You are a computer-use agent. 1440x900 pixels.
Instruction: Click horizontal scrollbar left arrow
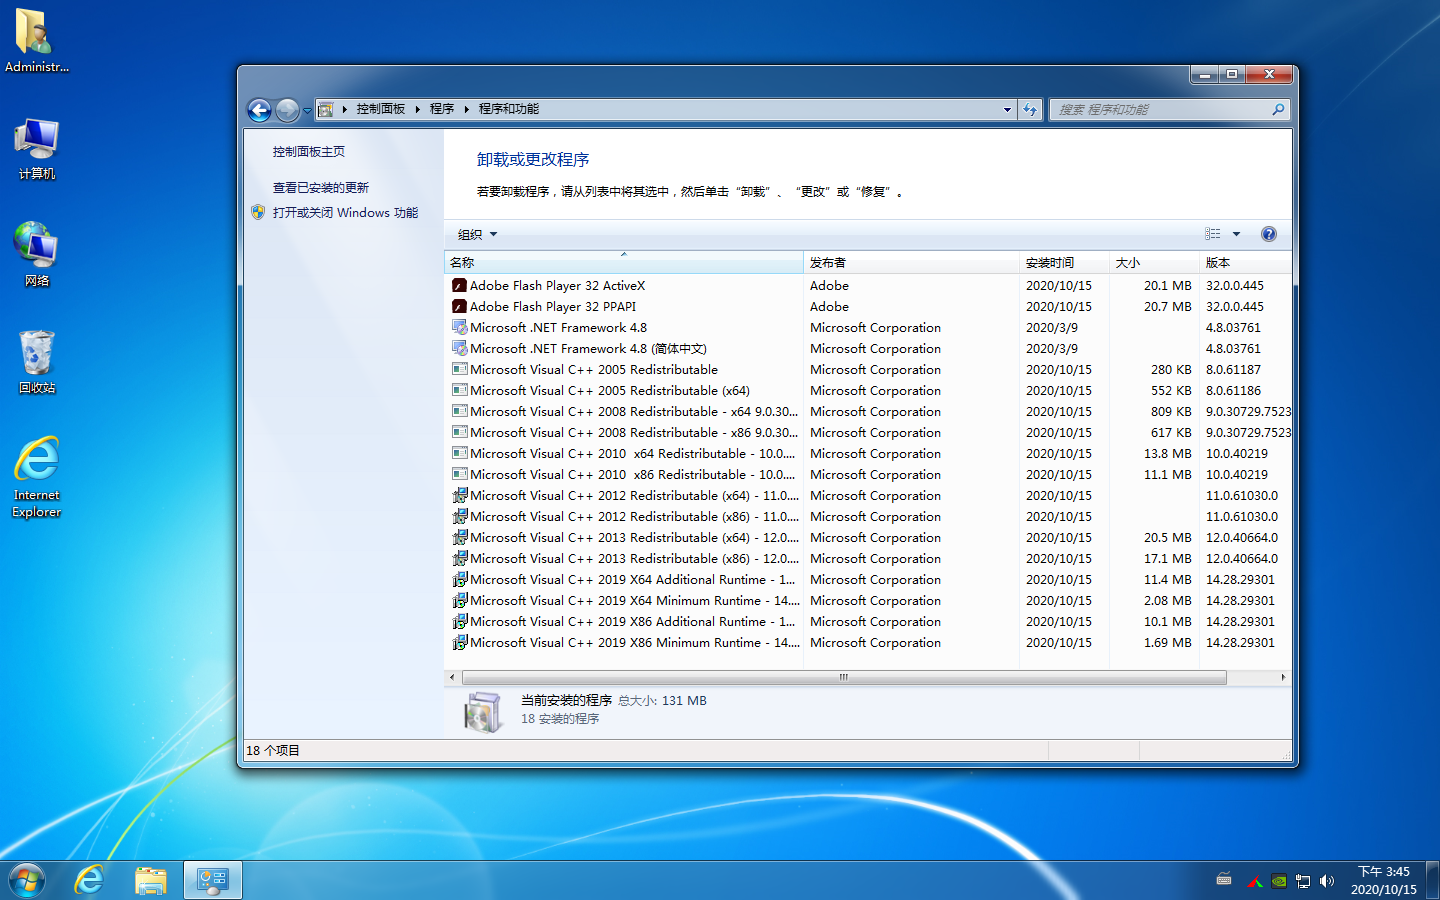coord(452,678)
